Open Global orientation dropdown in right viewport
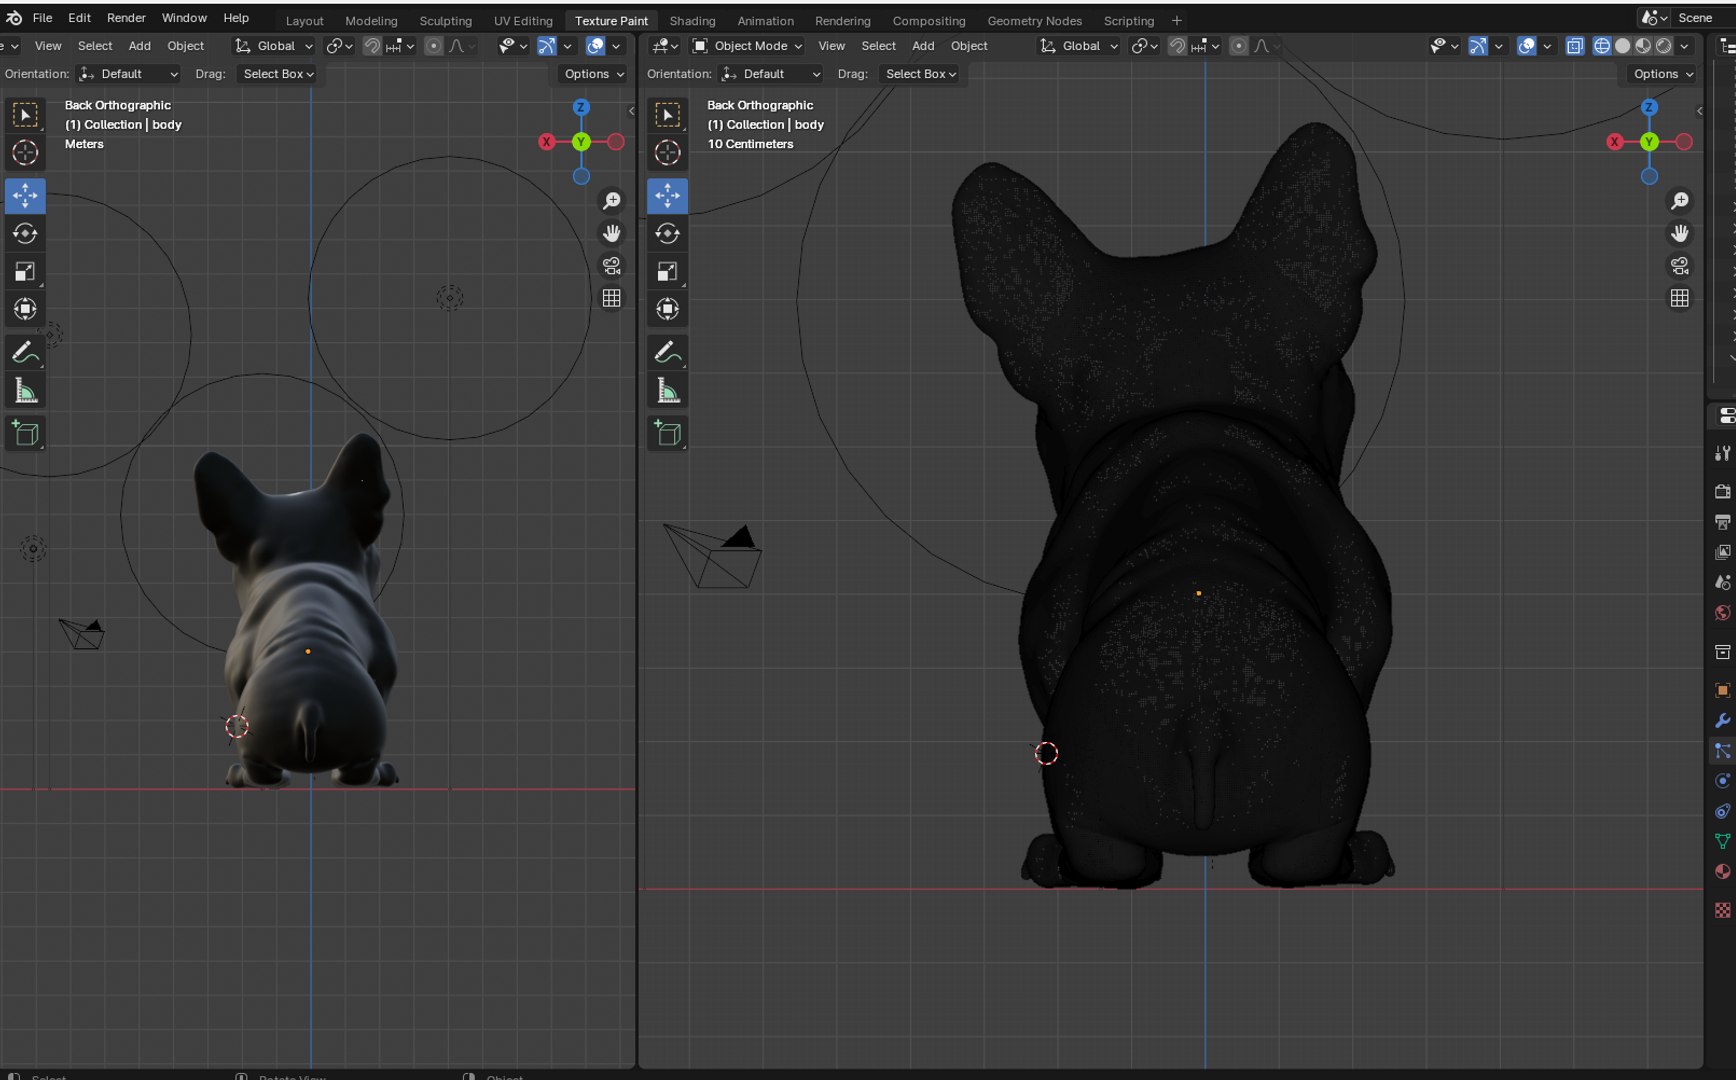 1078,46
